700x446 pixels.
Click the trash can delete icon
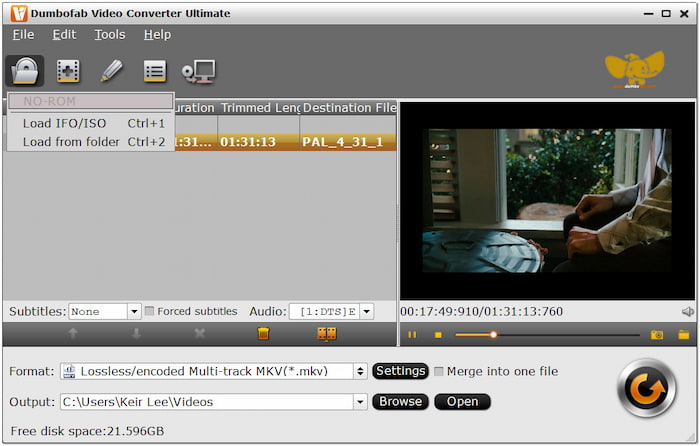(263, 333)
